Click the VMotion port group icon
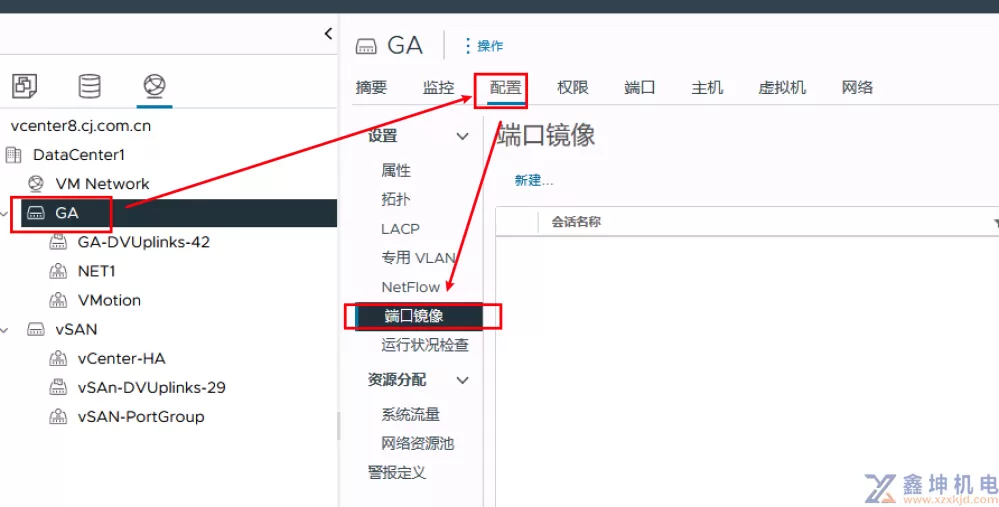The image size is (999, 507). tap(58, 300)
